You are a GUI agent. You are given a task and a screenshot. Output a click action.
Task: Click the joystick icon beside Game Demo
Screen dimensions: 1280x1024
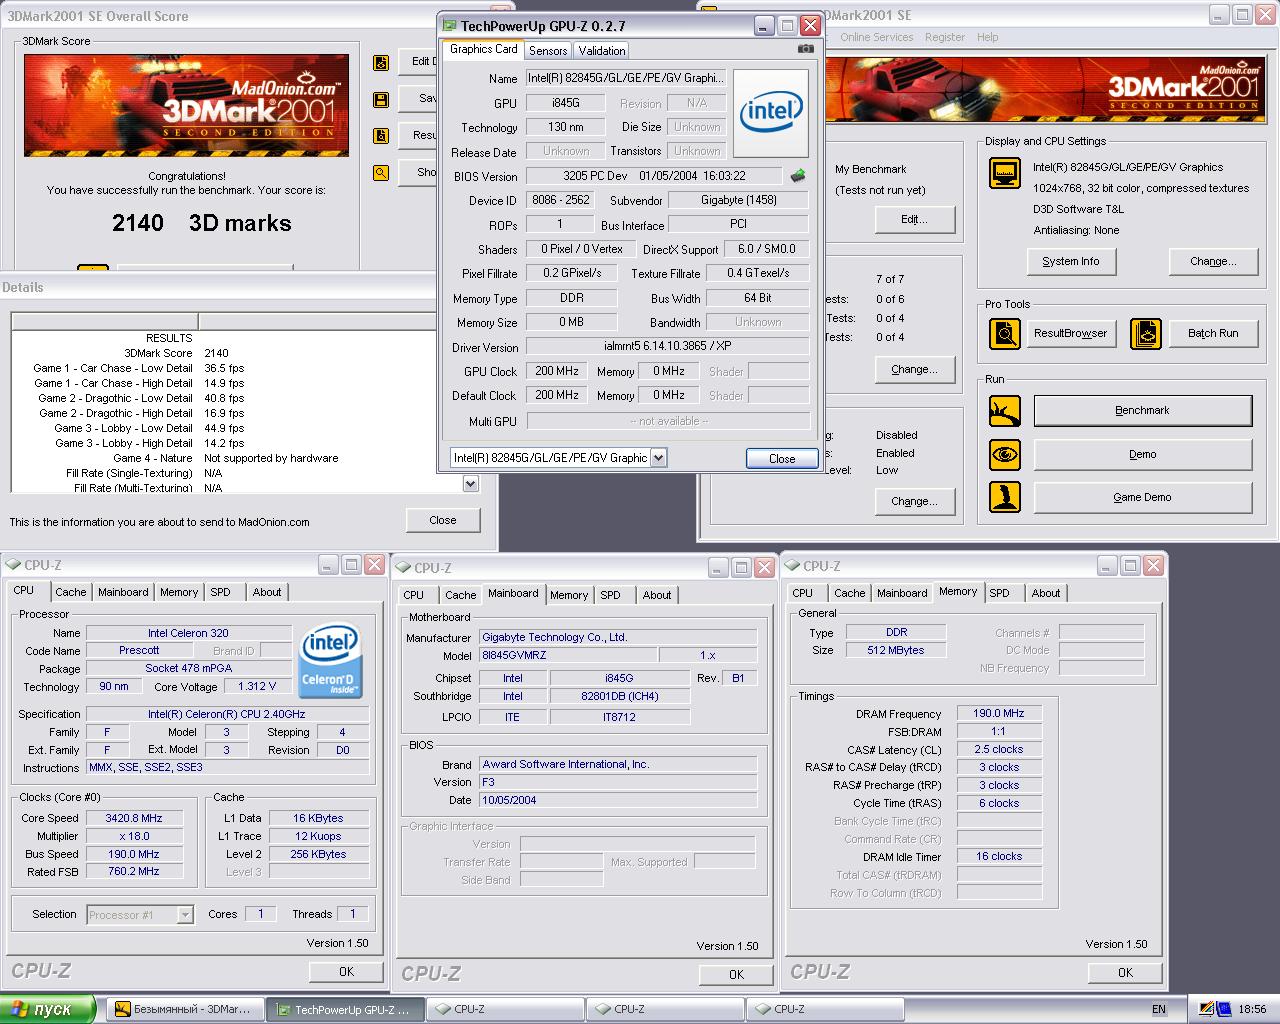coord(1005,497)
